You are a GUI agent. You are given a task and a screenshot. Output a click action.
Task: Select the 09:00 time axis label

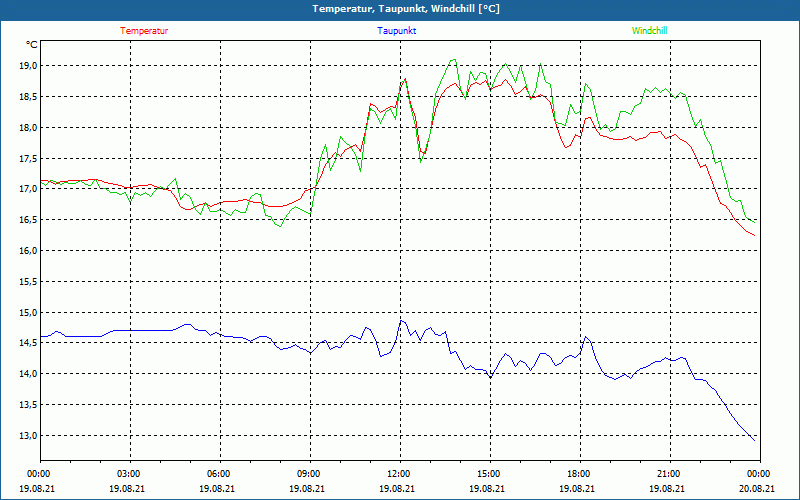tap(309, 474)
